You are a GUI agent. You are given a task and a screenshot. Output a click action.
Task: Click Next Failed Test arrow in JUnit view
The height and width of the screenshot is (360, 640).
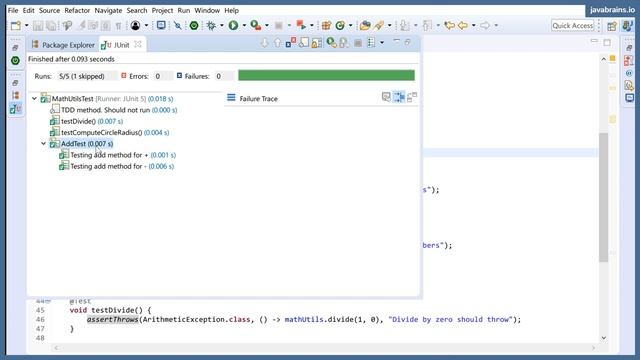click(264, 43)
